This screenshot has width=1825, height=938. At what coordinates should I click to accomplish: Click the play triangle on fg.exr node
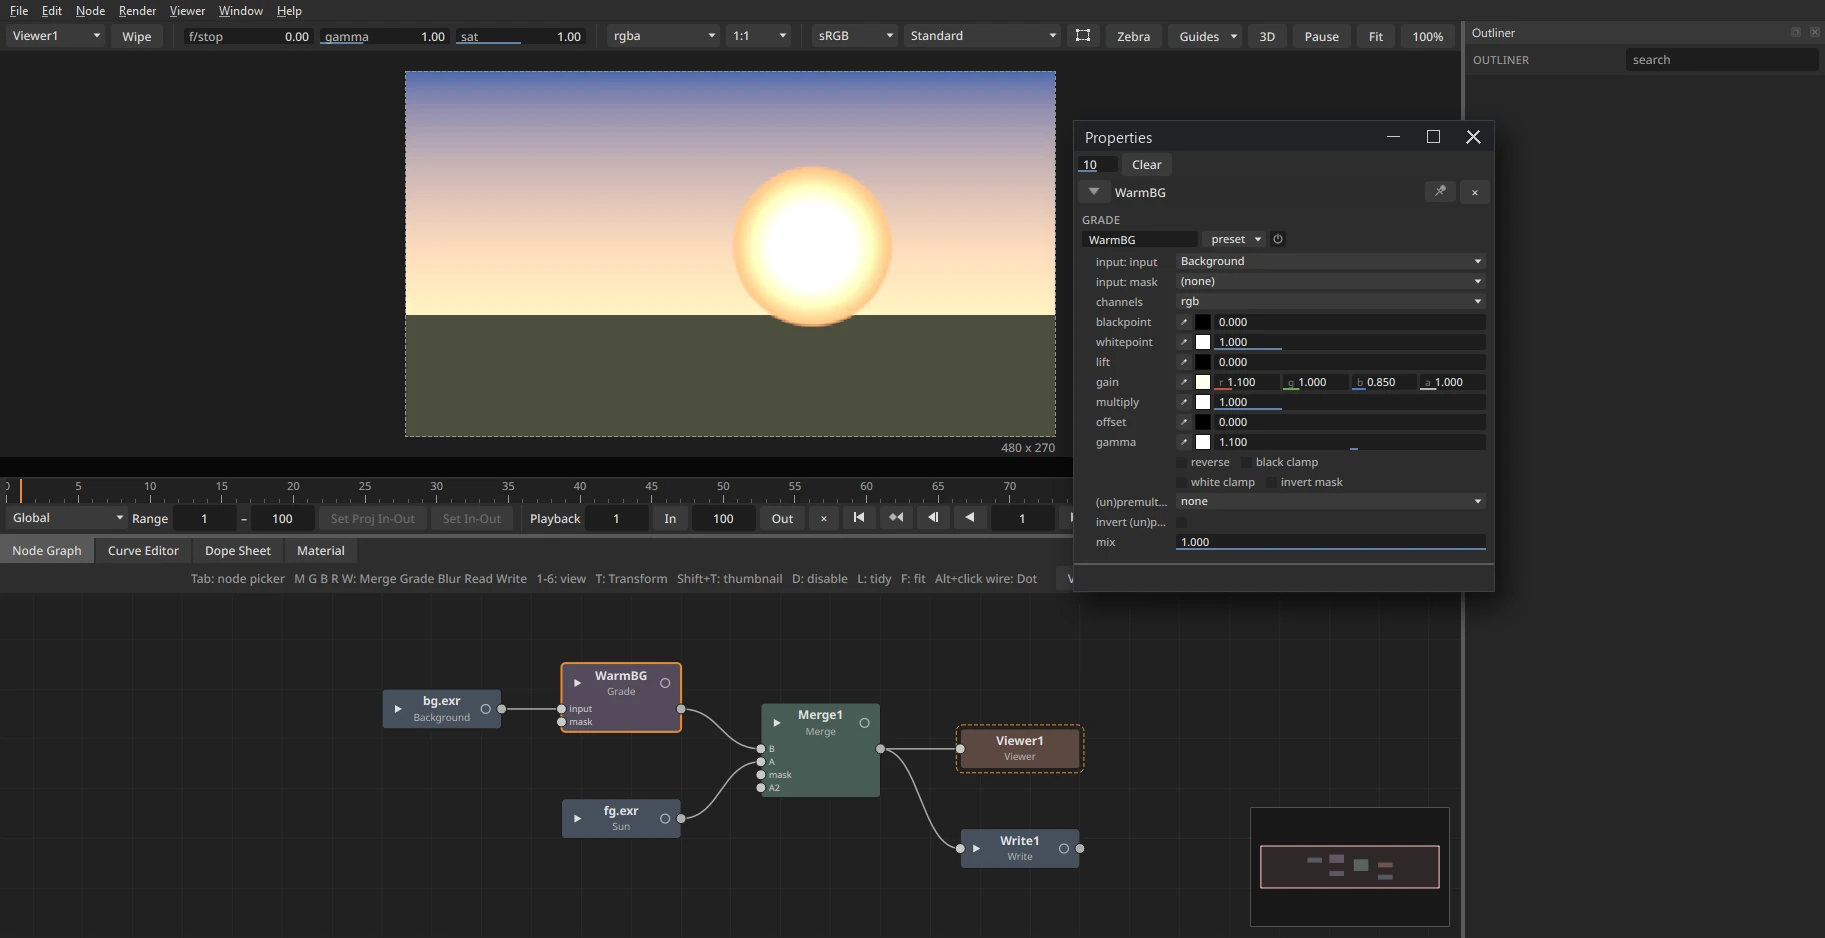(x=577, y=819)
